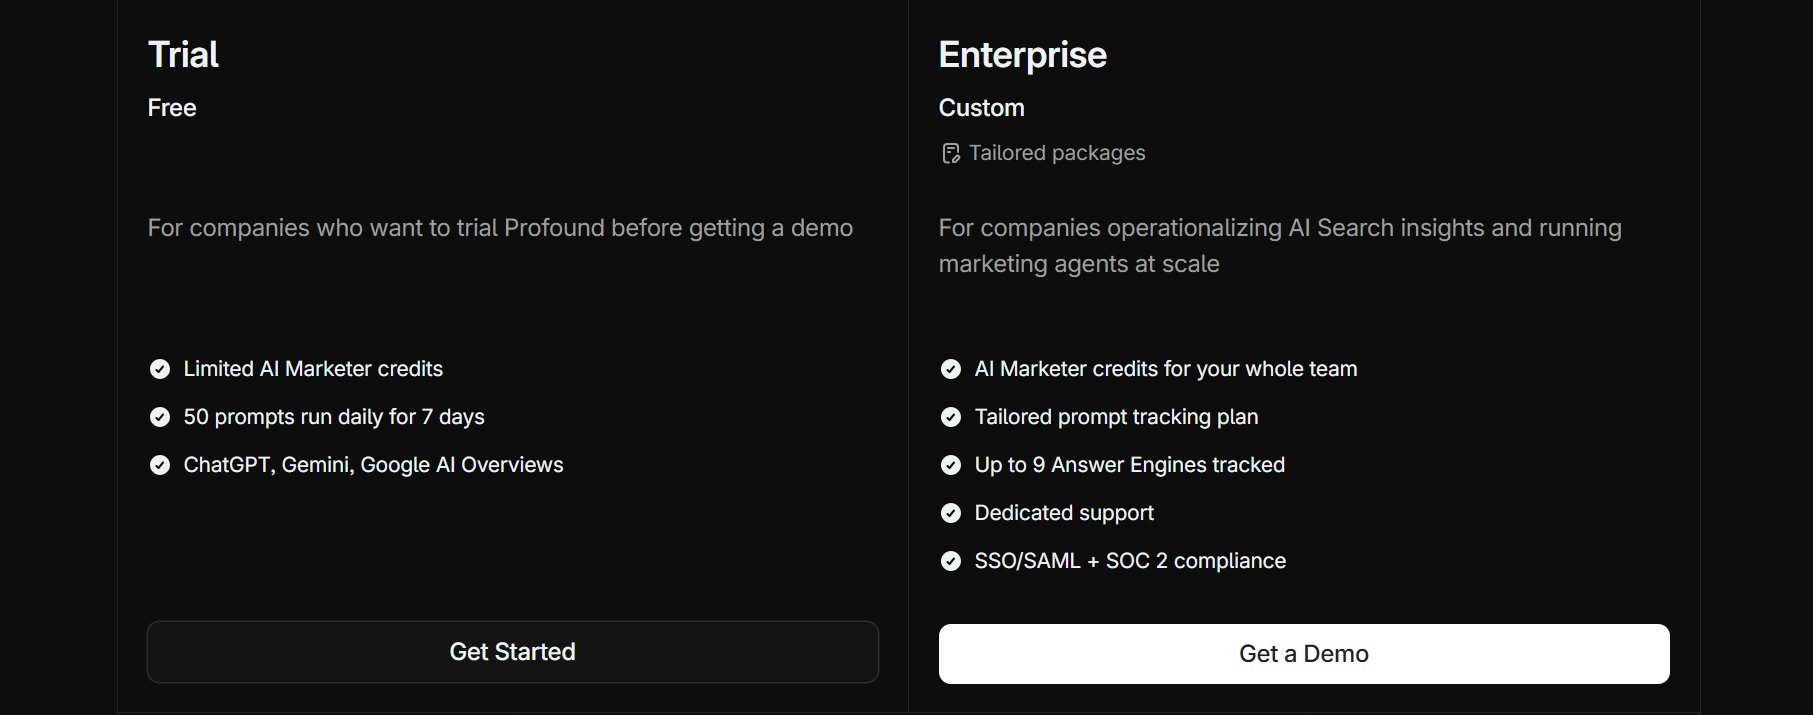Select the Enterprise plan heading
The image size is (1813, 715).
1022,55
